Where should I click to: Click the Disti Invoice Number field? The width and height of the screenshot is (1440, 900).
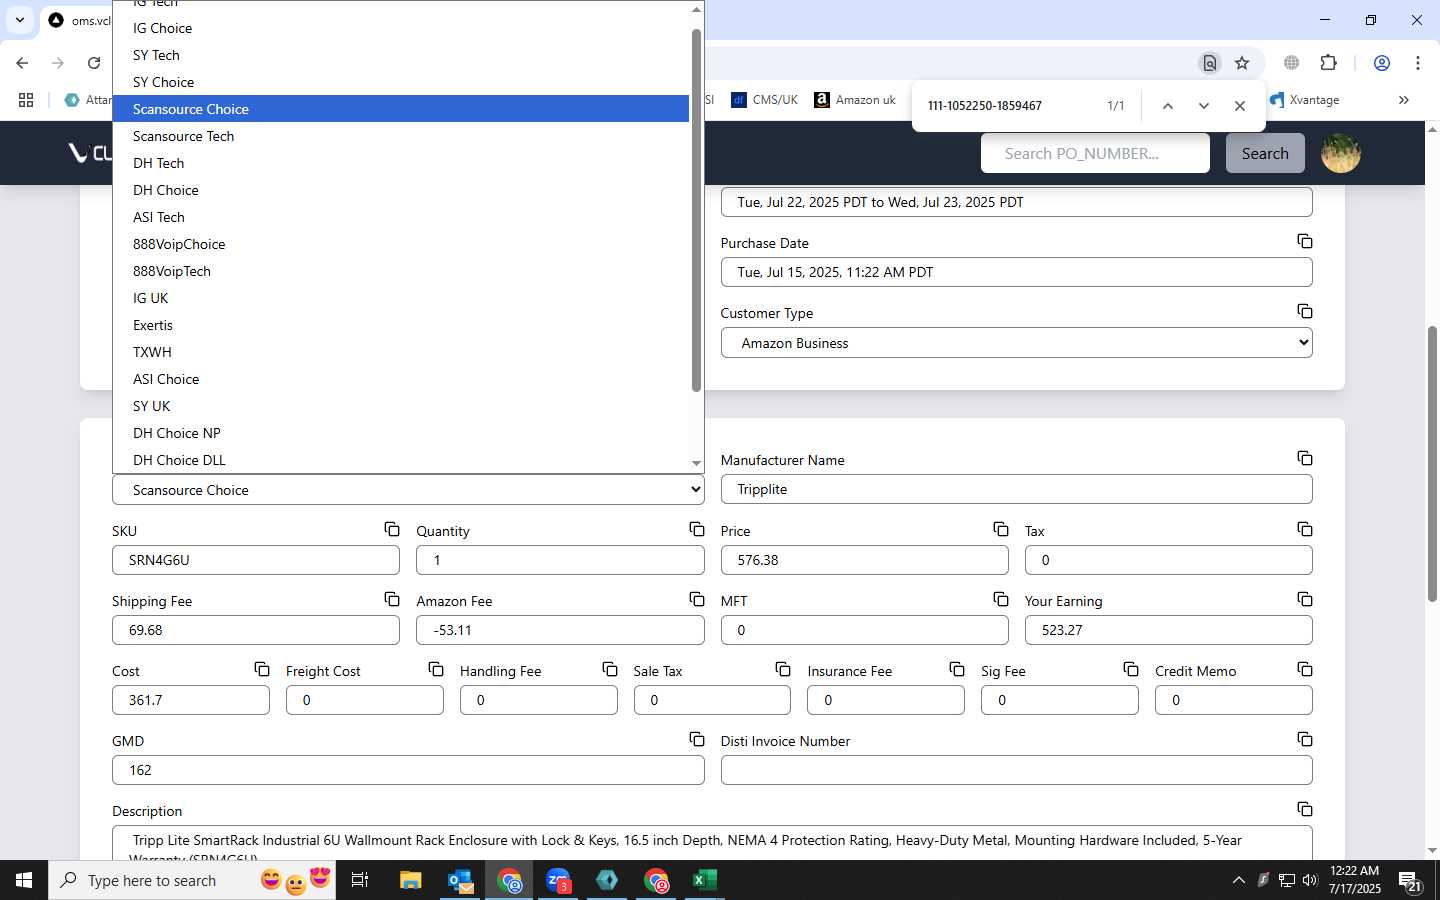click(1016, 770)
